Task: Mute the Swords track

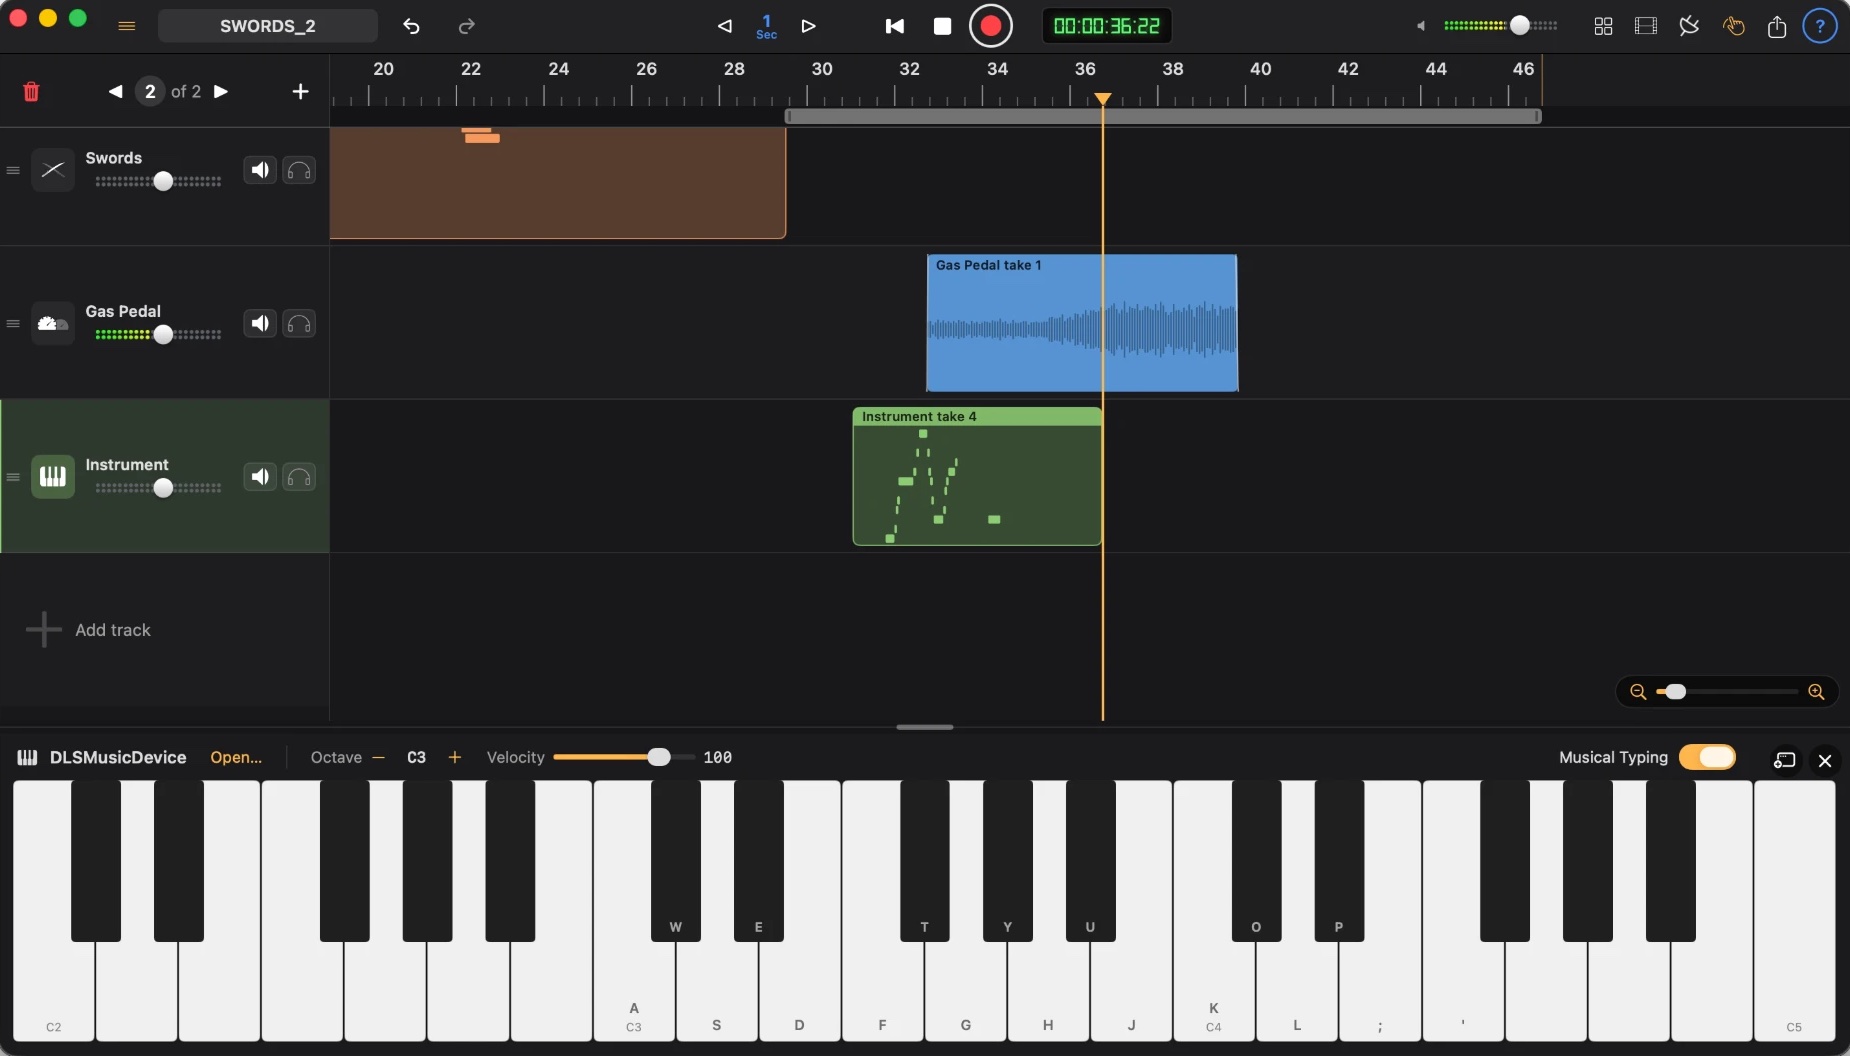Action: click(260, 170)
